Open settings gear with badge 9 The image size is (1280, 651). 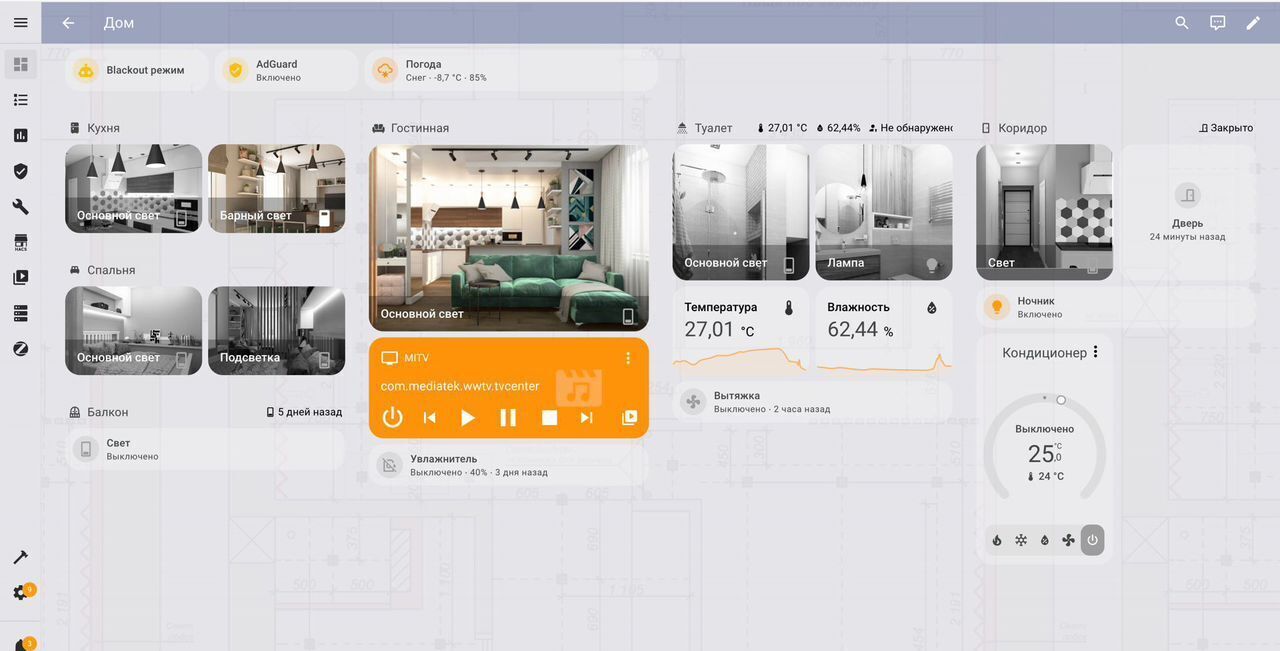[21, 593]
